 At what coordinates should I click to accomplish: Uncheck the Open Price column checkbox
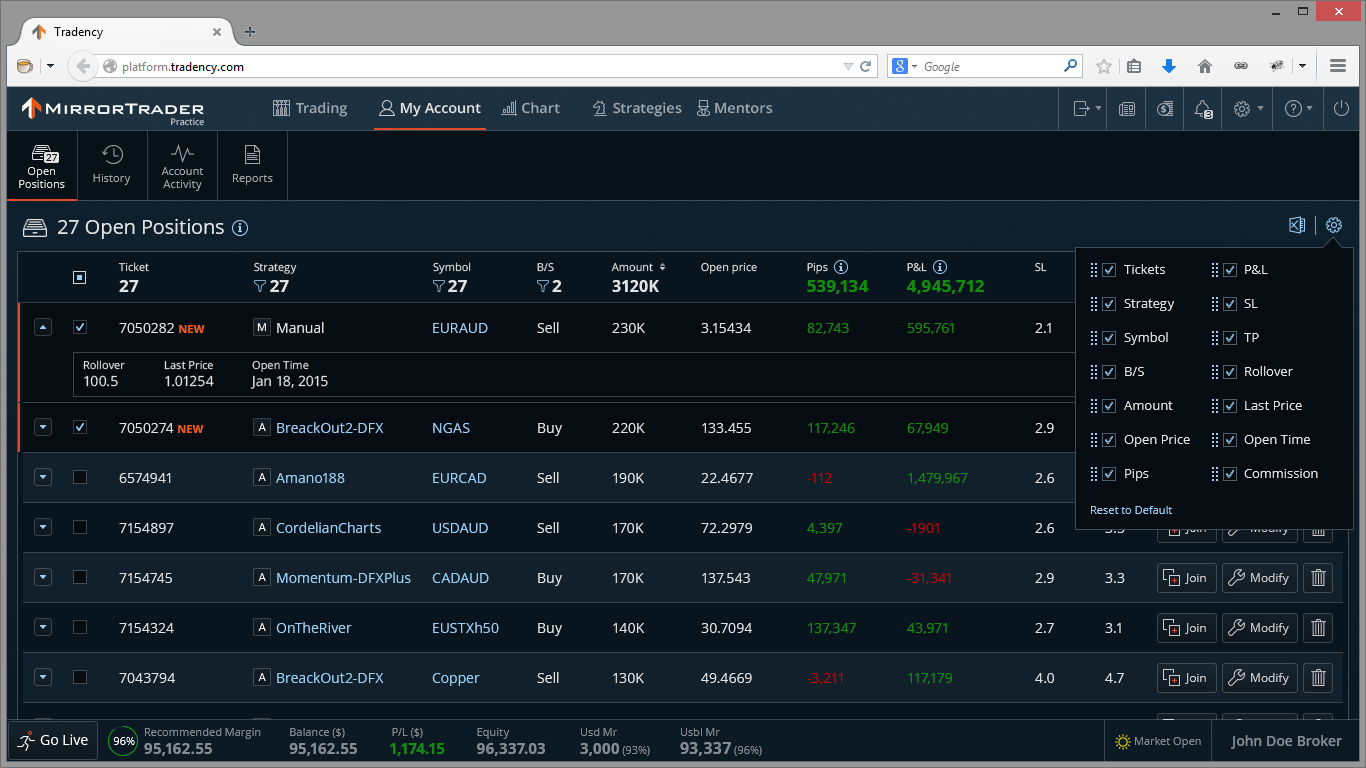coord(1109,440)
